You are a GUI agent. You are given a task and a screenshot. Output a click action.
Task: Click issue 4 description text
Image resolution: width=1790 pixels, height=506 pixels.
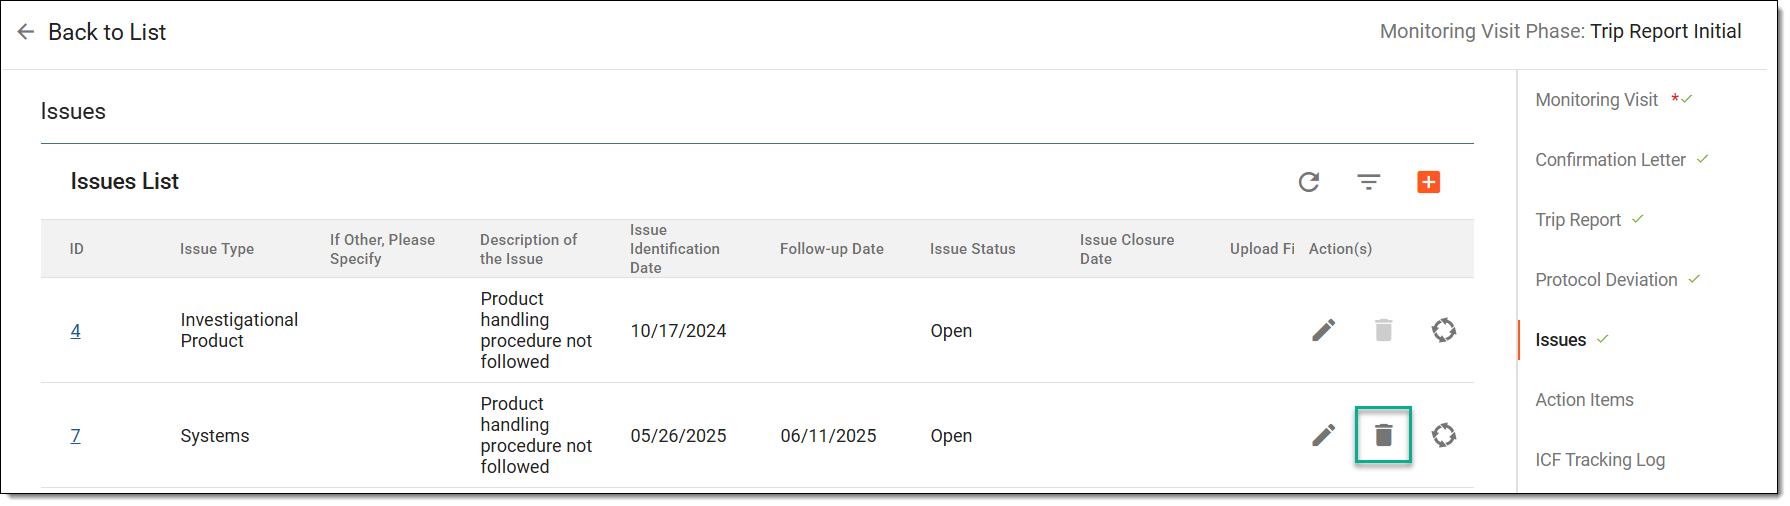click(x=536, y=330)
